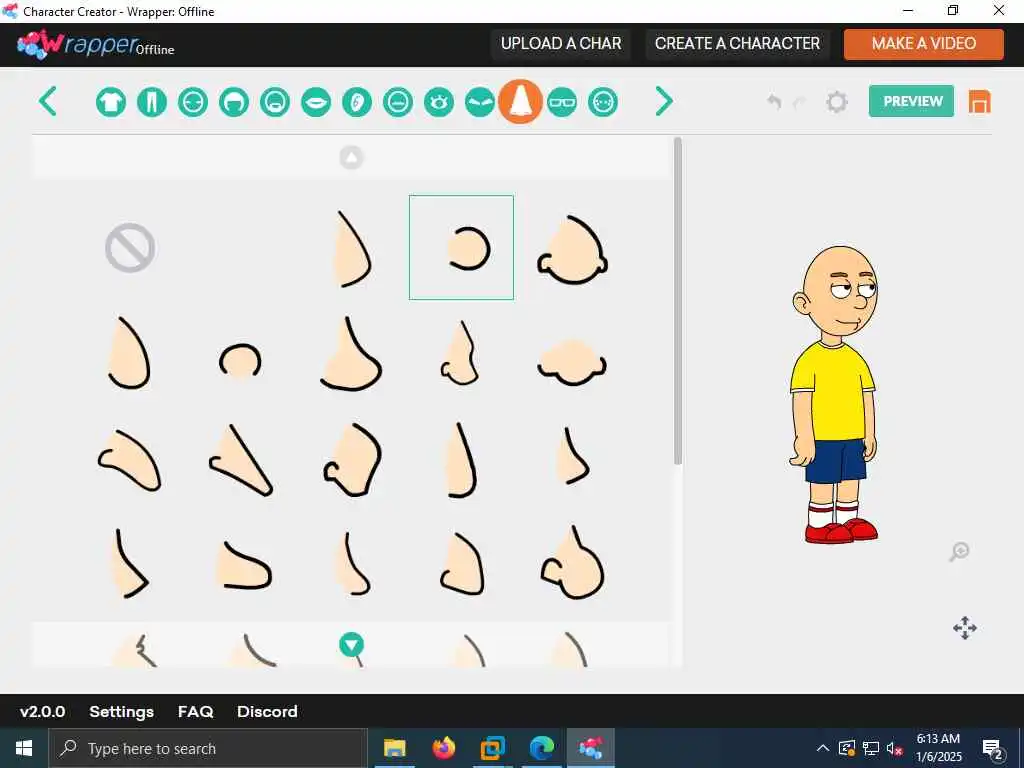The image size is (1024, 768).
Task: Open the Discord footer link
Action: pos(267,711)
